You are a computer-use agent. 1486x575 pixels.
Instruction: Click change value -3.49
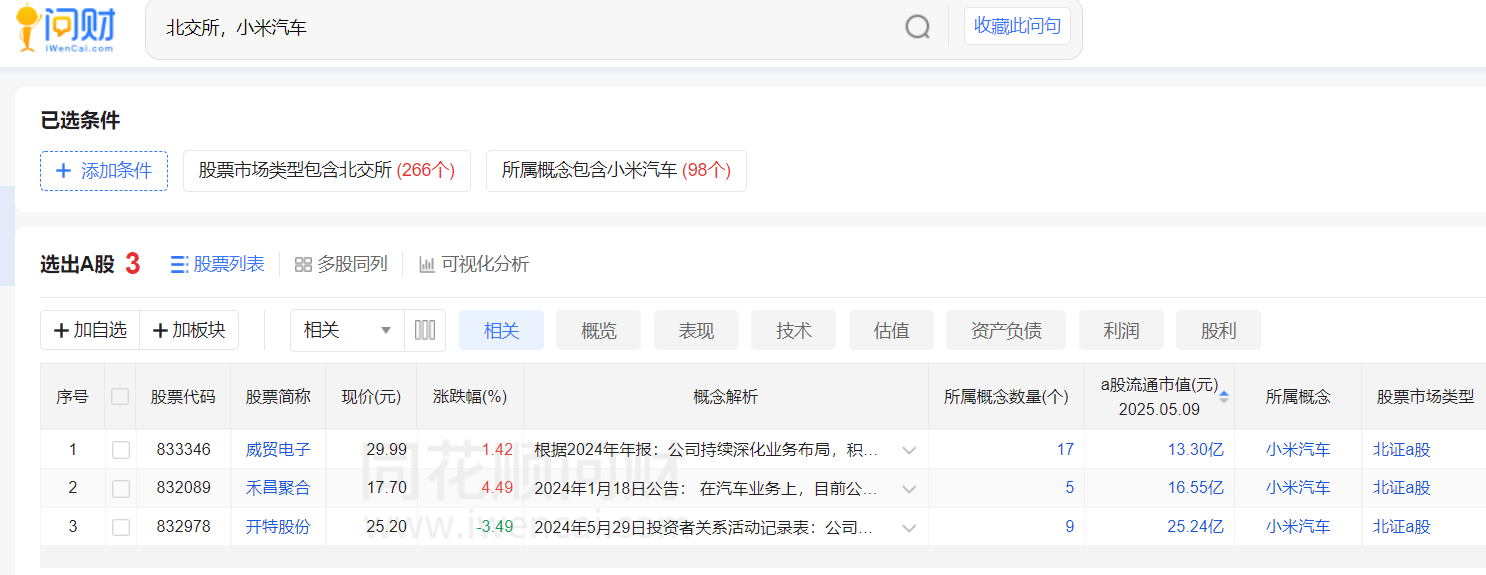coord(494,526)
